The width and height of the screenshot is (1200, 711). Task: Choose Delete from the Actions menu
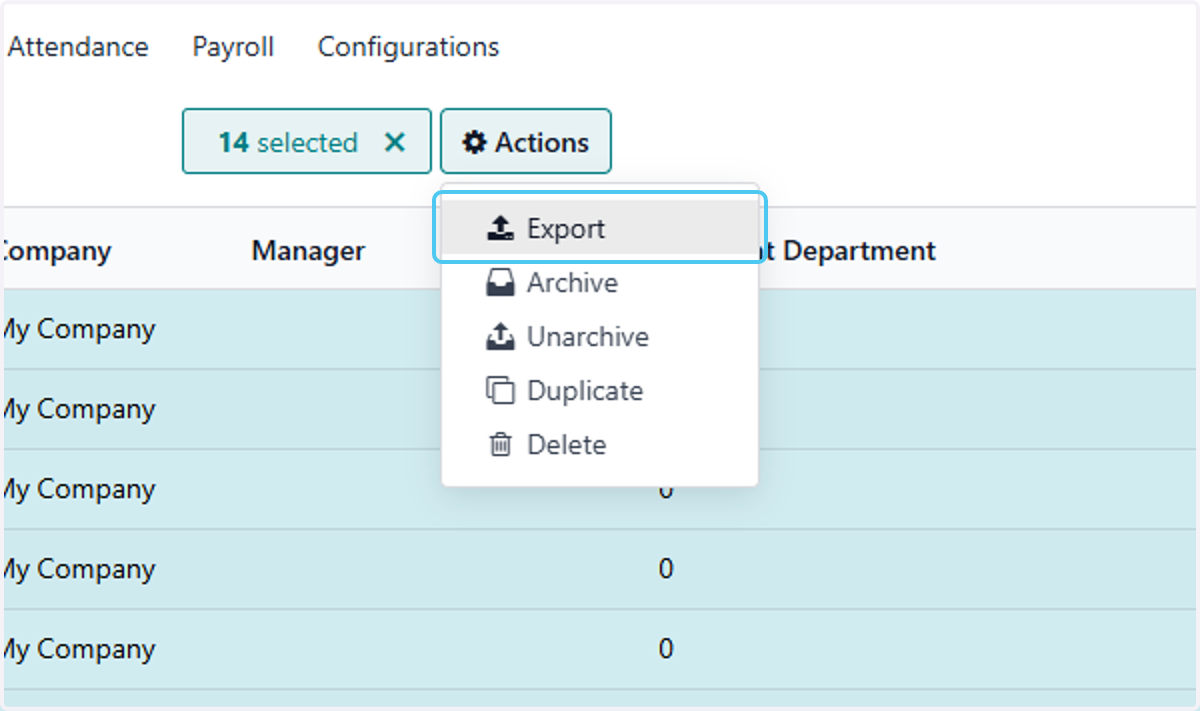click(599, 445)
